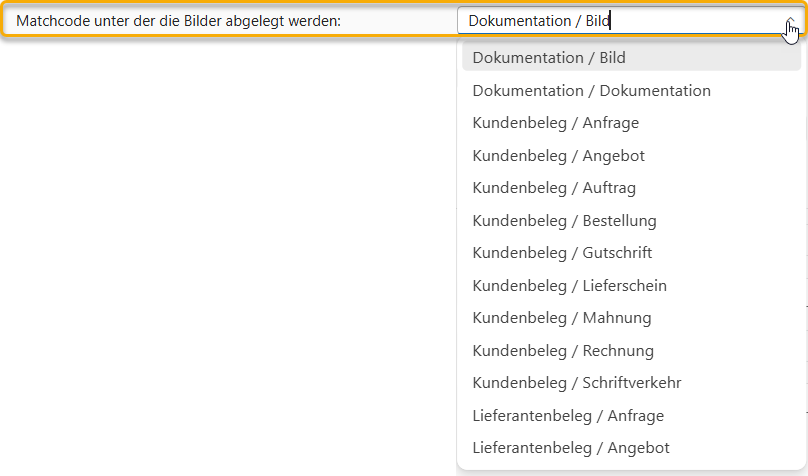Pick the "Kundenbeleg / Gutschrift" entry
The height and width of the screenshot is (476, 808).
(562, 253)
